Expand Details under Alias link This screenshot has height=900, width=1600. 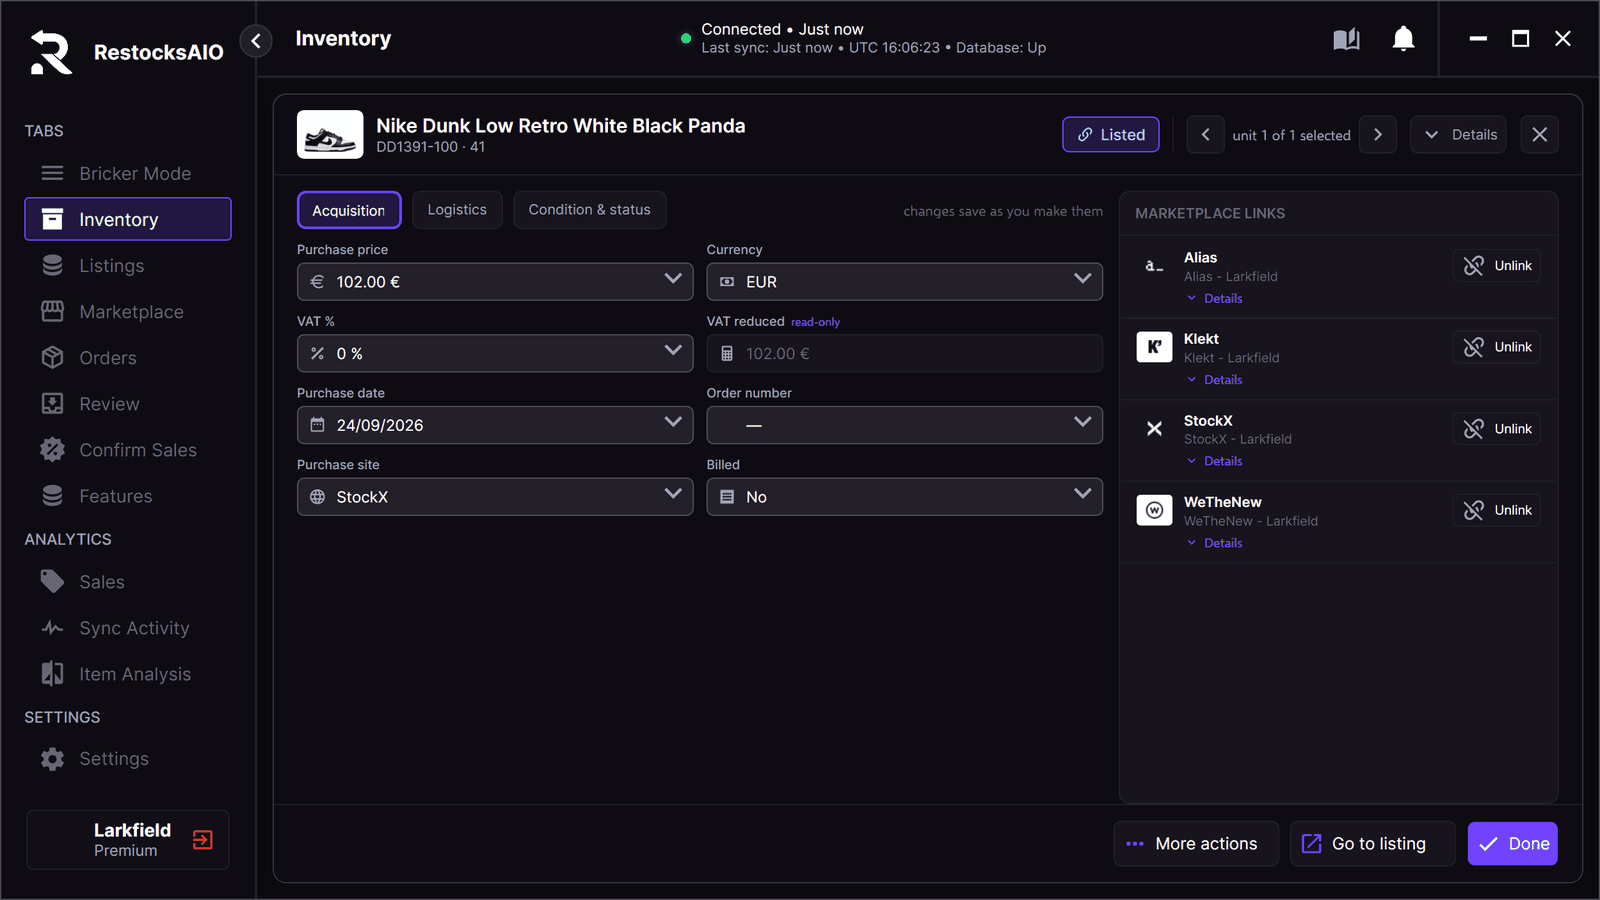[1214, 299]
